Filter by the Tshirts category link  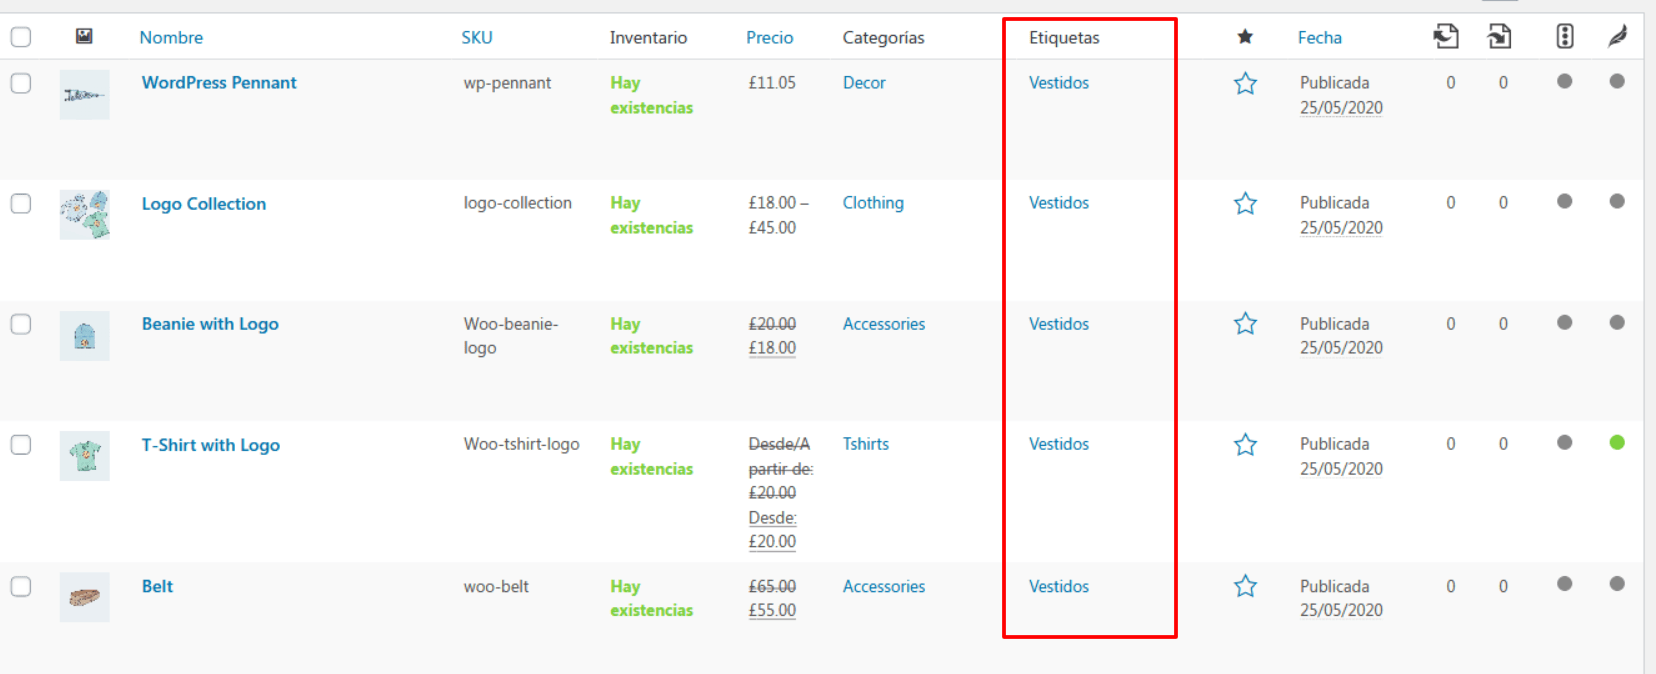[866, 444]
